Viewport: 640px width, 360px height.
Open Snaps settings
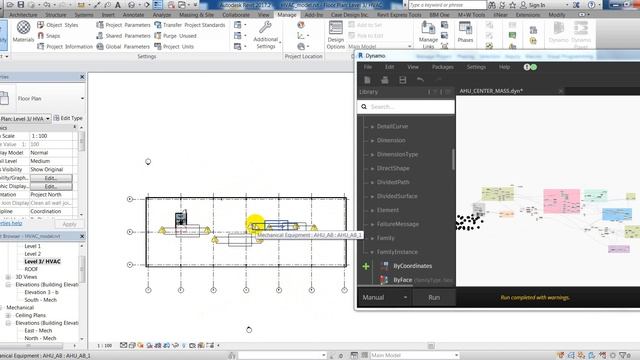coord(49,36)
